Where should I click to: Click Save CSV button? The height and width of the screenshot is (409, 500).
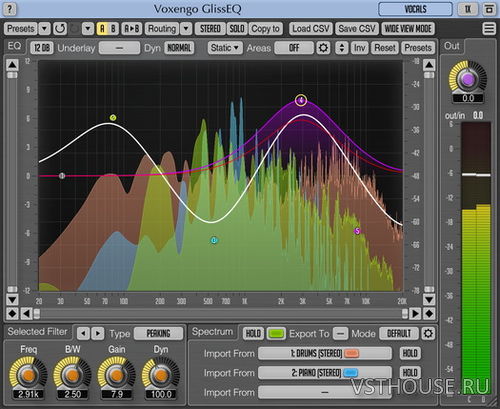(357, 29)
